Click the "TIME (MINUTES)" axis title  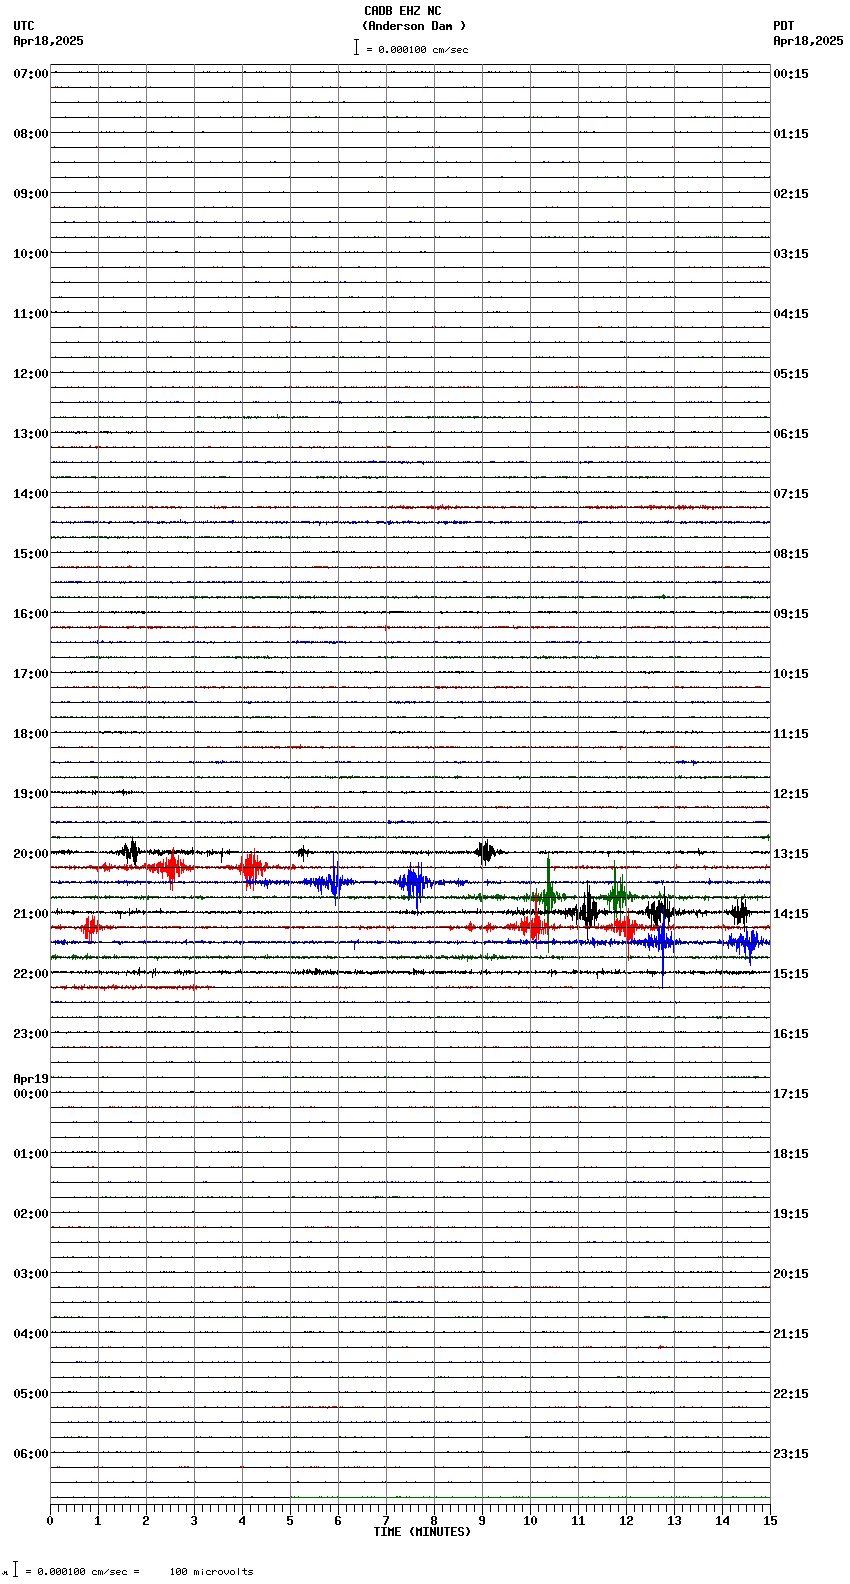click(422, 1532)
